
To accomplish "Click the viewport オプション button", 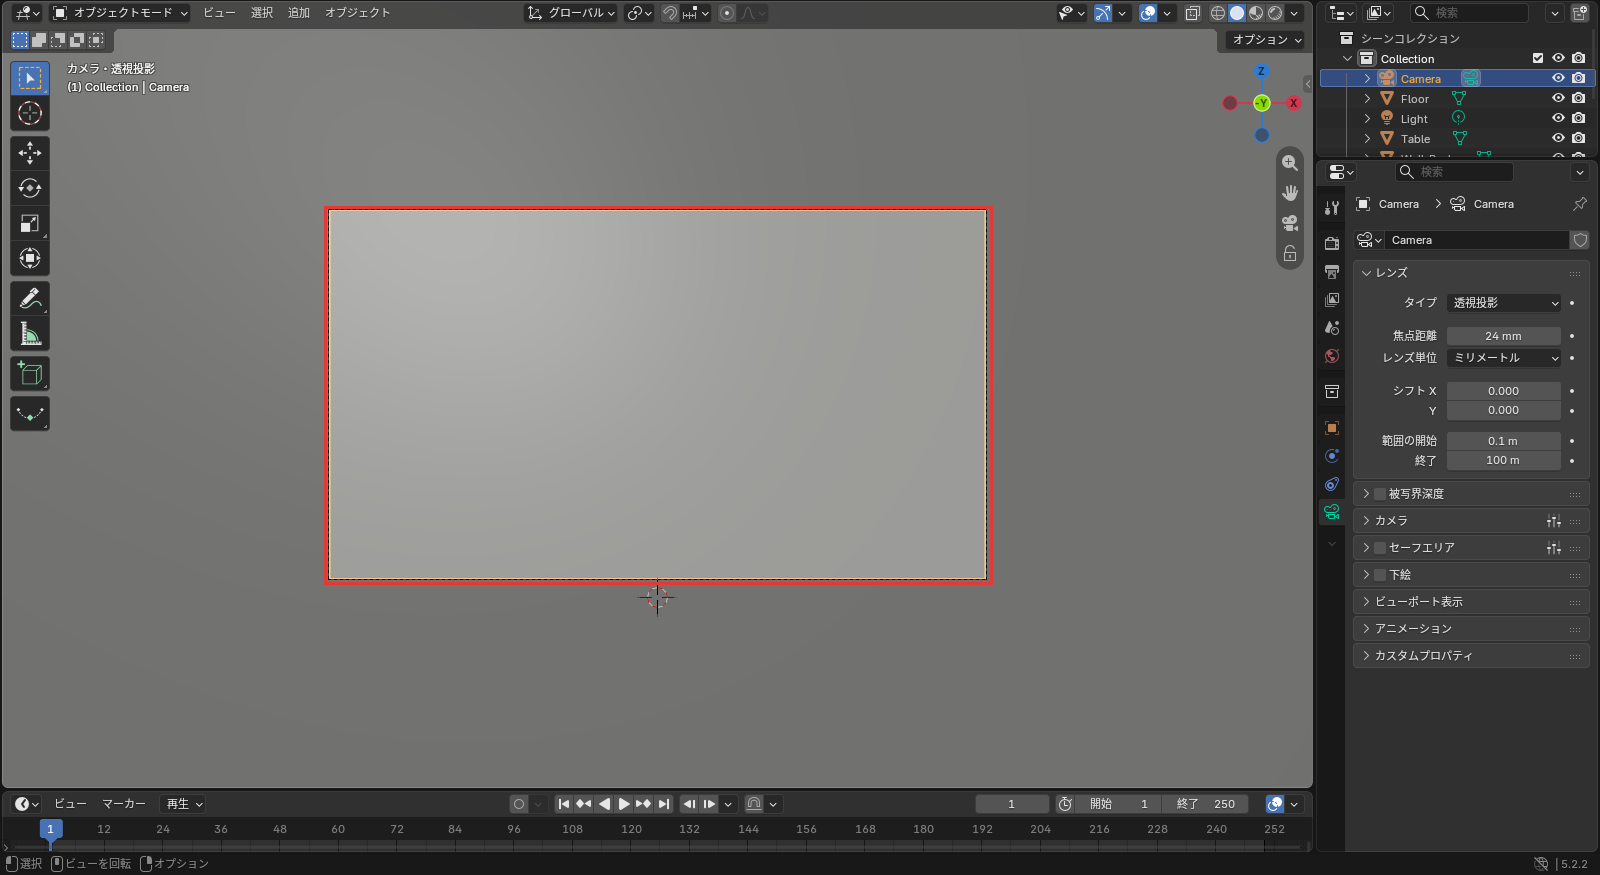I will (1267, 40).
